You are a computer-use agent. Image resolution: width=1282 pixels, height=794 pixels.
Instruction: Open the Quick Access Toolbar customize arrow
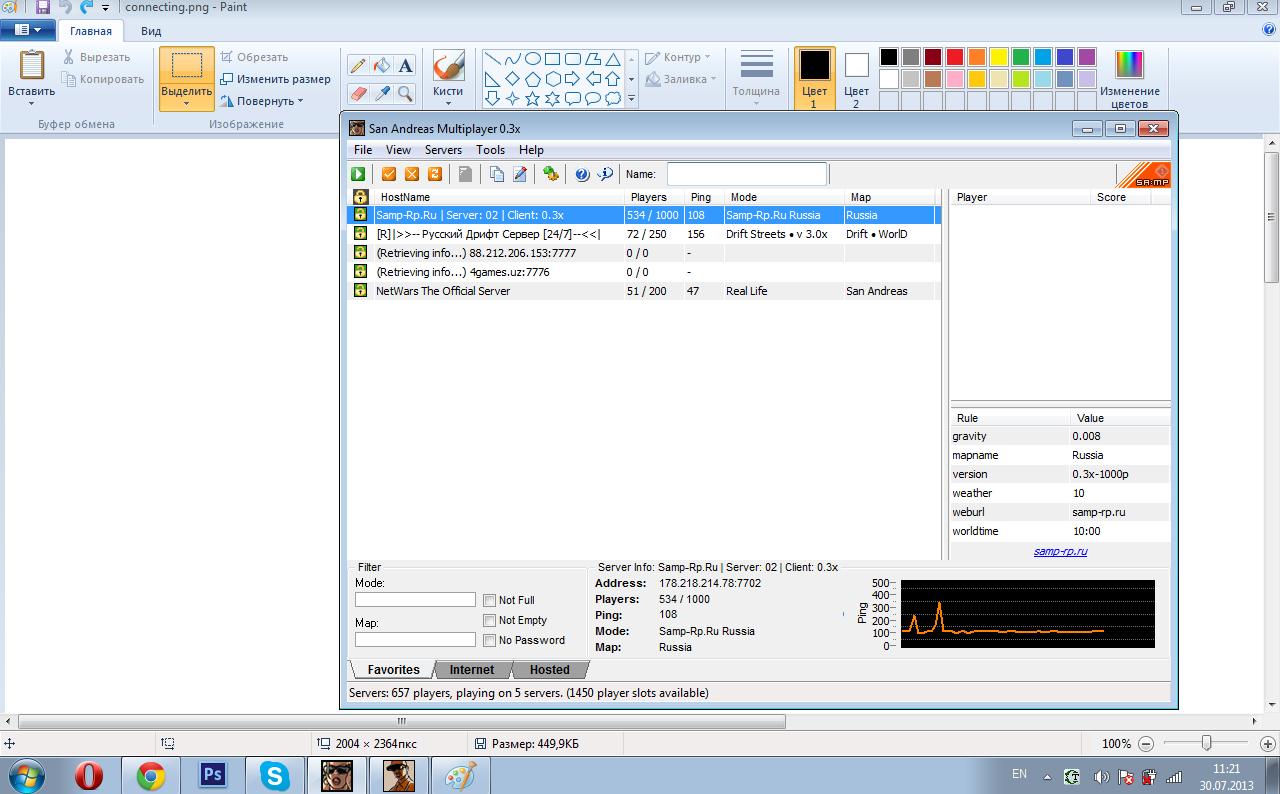click(x=105, y=8)
